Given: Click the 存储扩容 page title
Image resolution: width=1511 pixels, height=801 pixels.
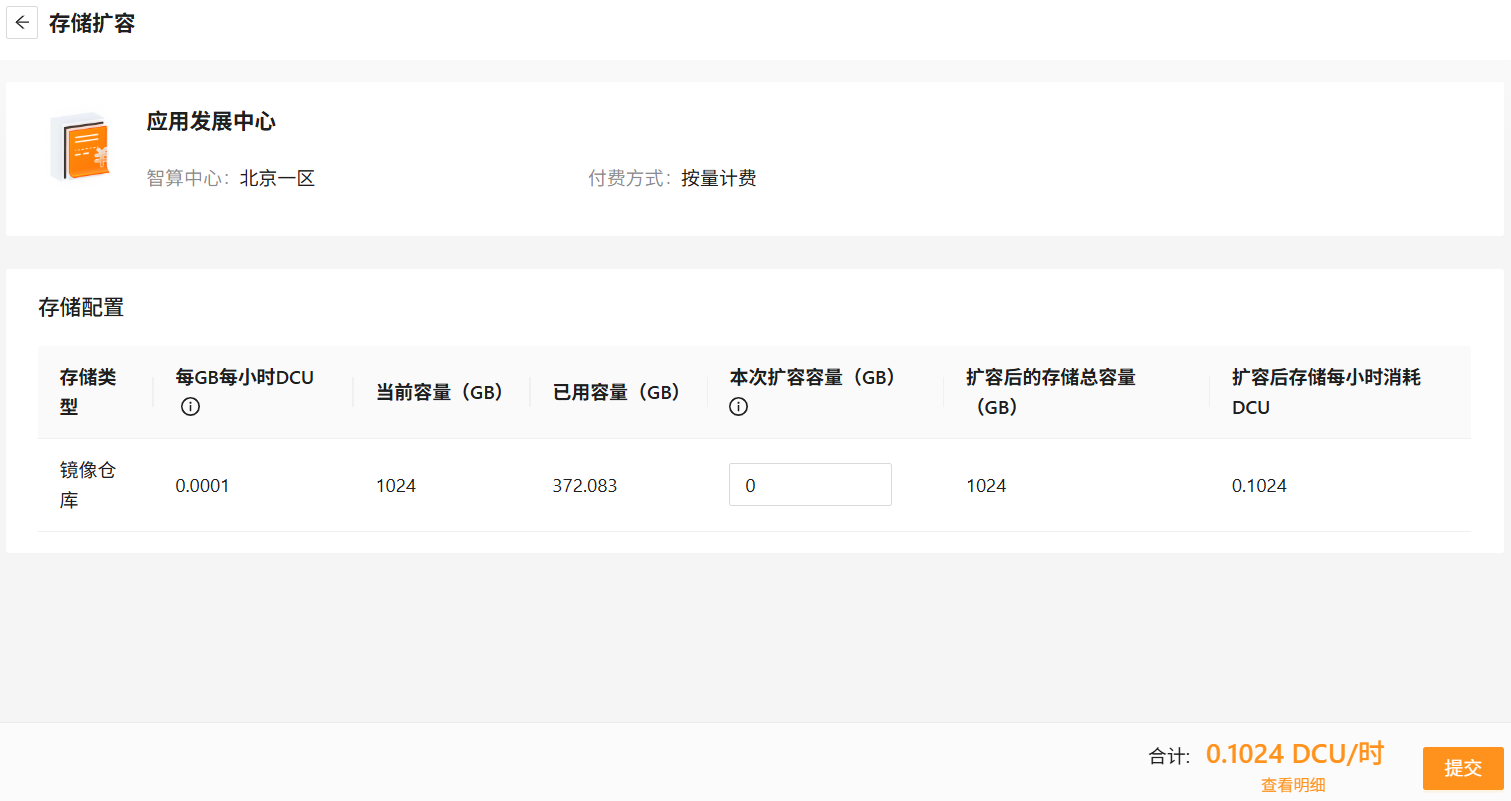Looking at the screenshot, I should (x=92, y=23).
